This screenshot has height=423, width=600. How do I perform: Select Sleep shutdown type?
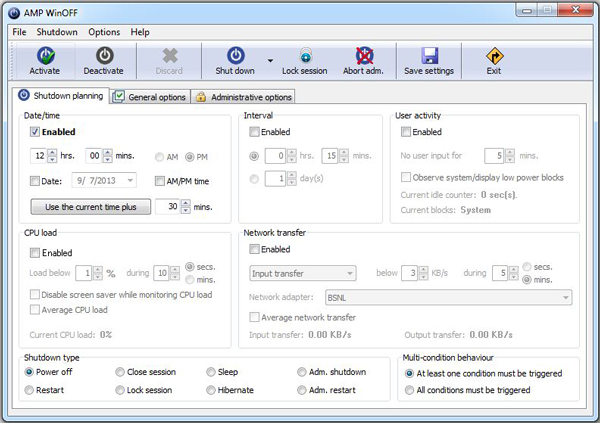tap(211, 372)
